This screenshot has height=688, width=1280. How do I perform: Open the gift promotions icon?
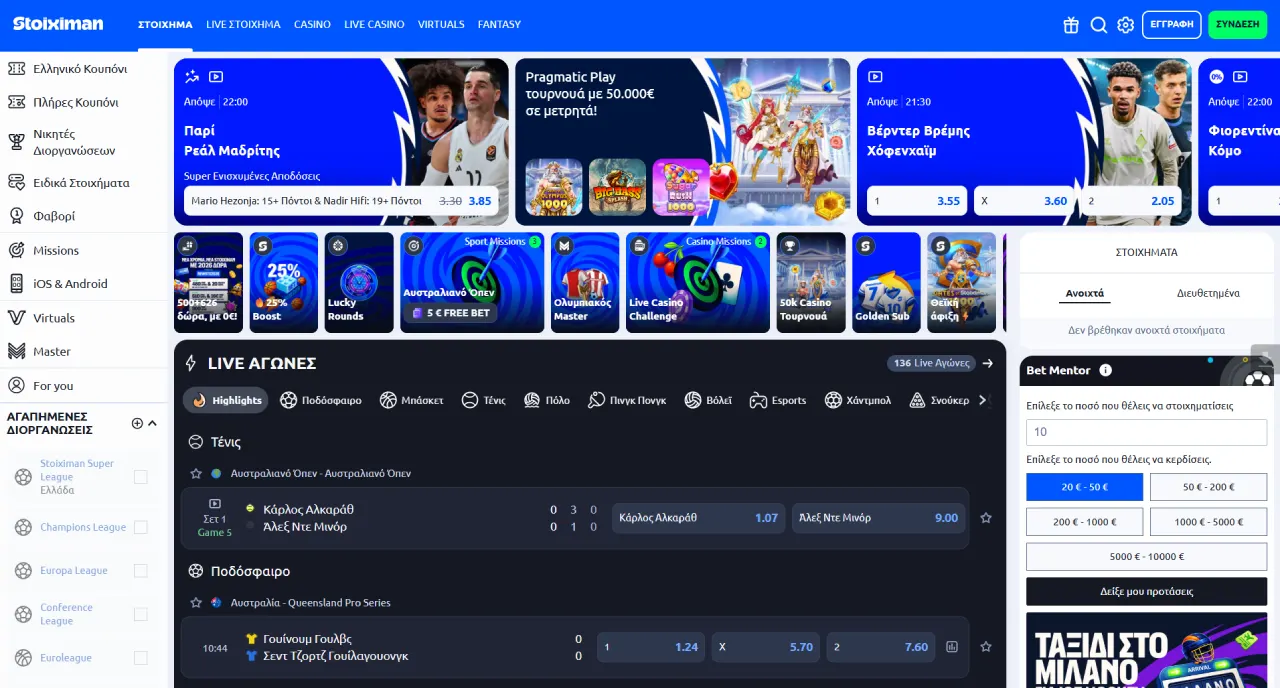[1071, 25]
